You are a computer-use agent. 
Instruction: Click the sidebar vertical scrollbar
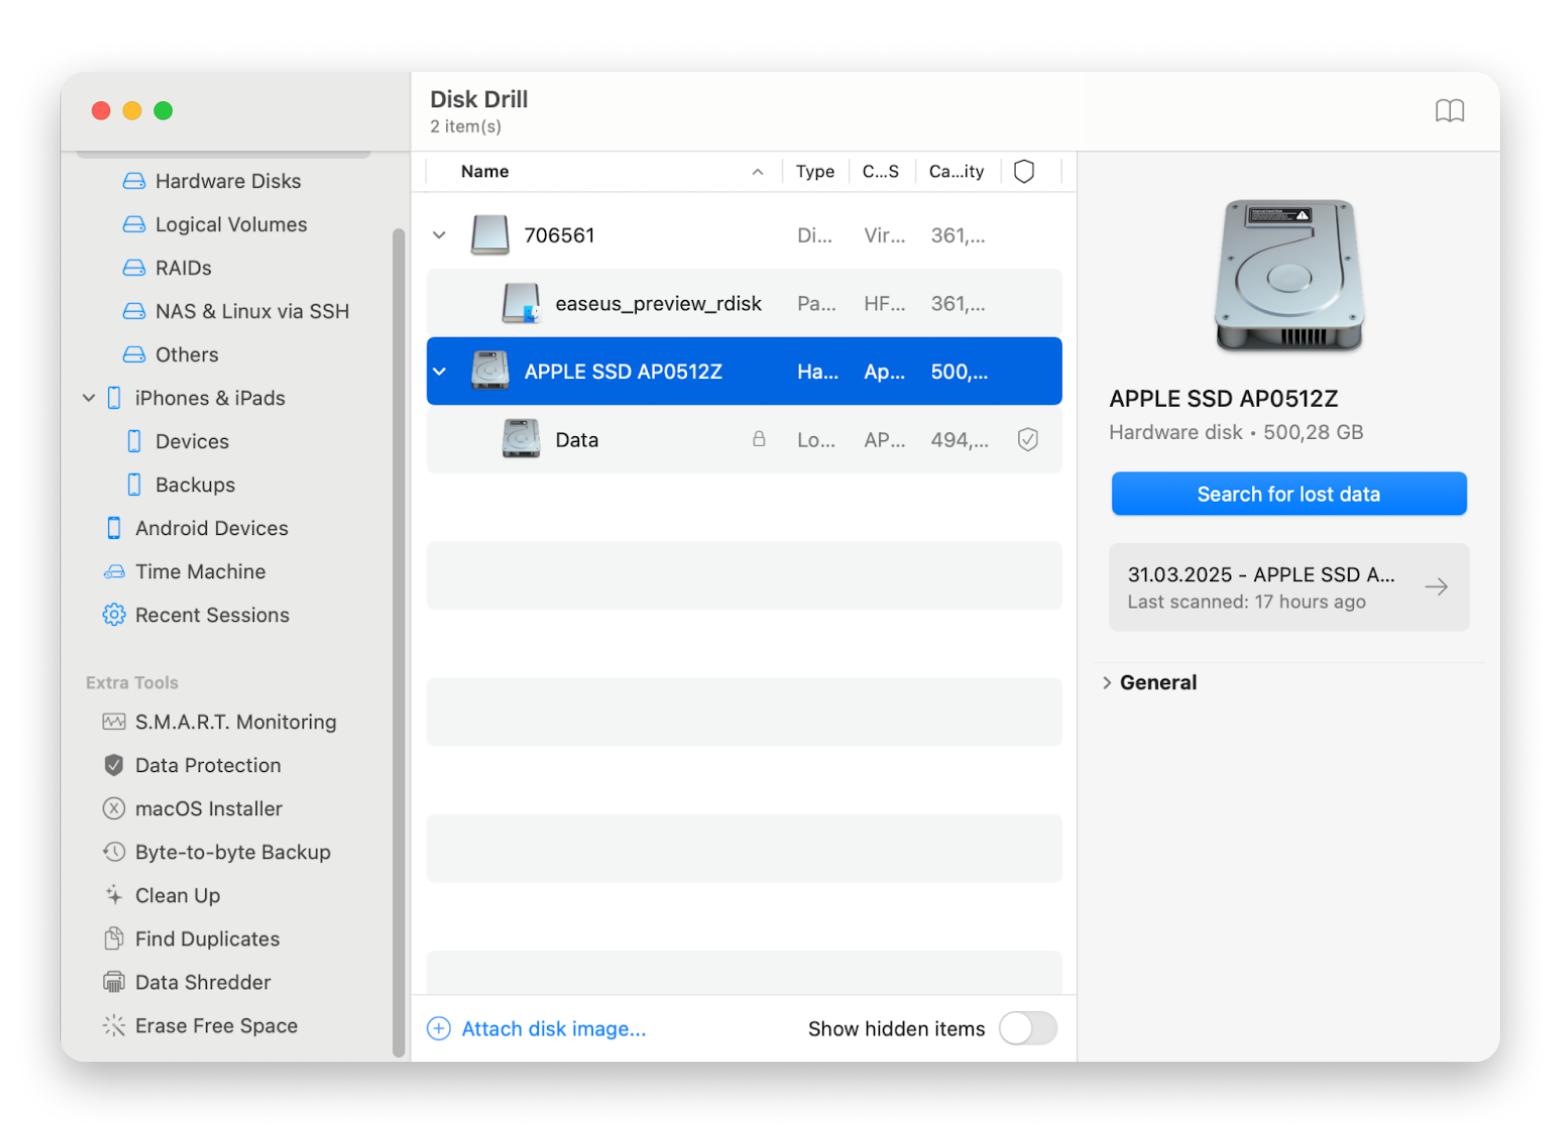click(399, 642)
